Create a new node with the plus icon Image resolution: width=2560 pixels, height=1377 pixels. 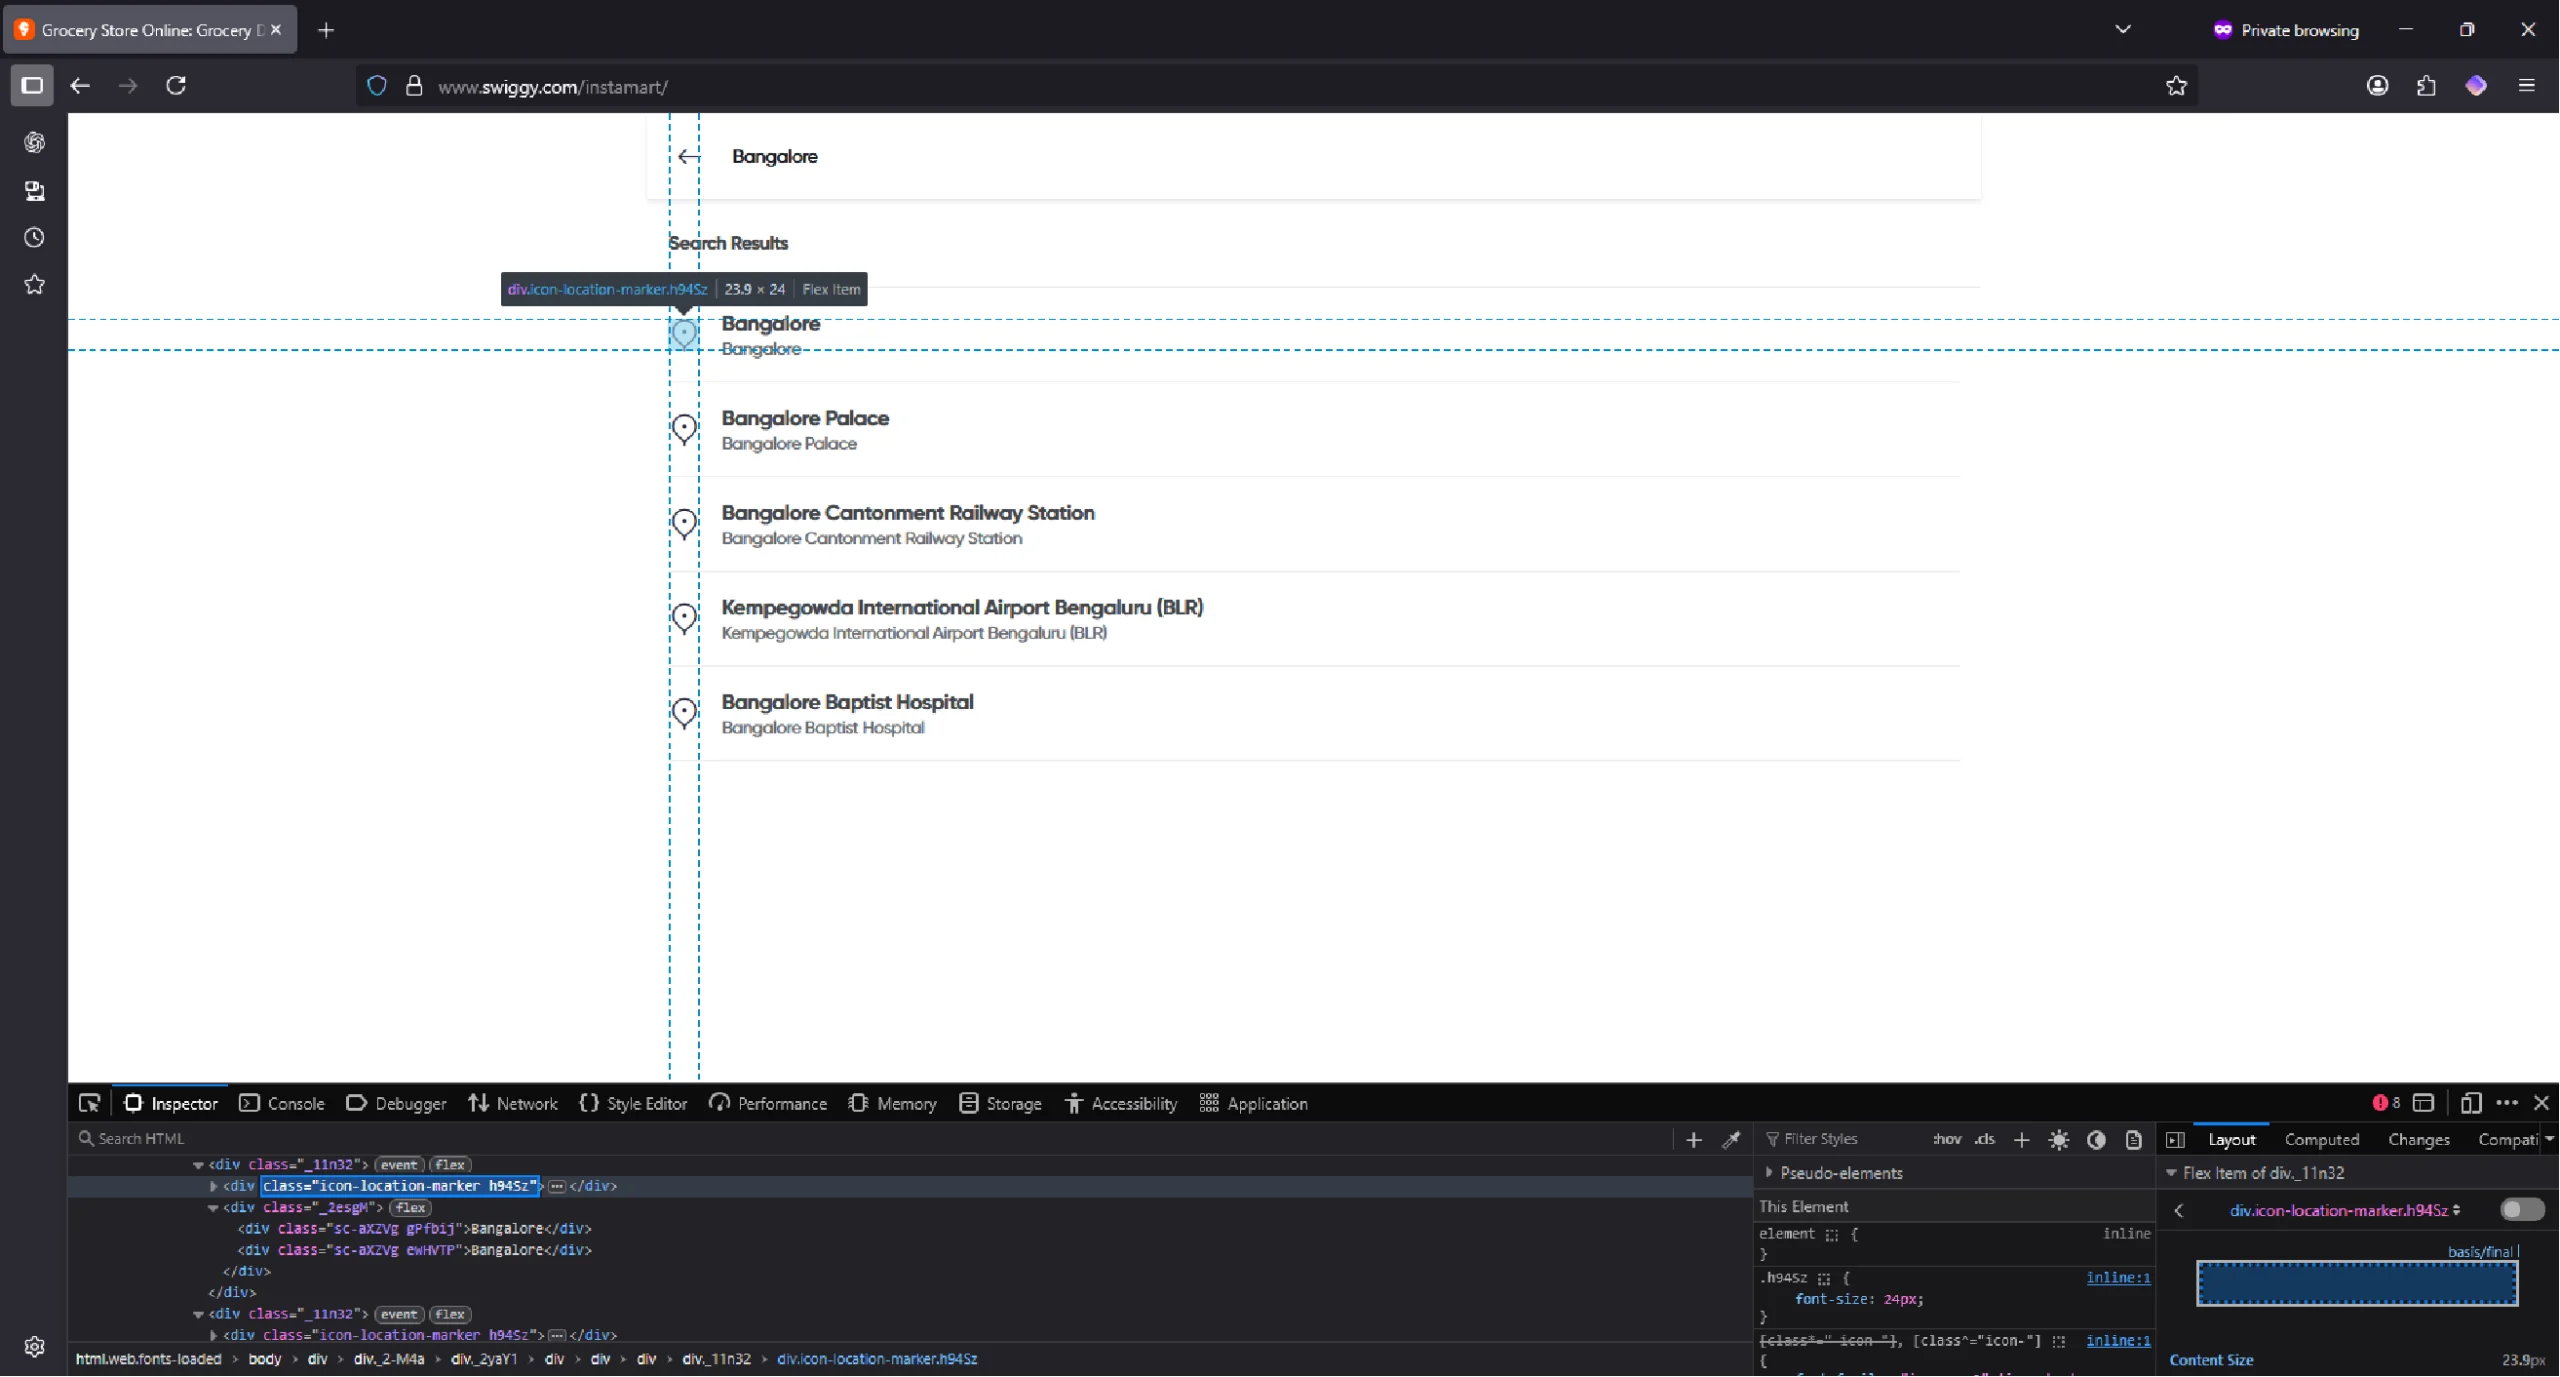1694,1140
